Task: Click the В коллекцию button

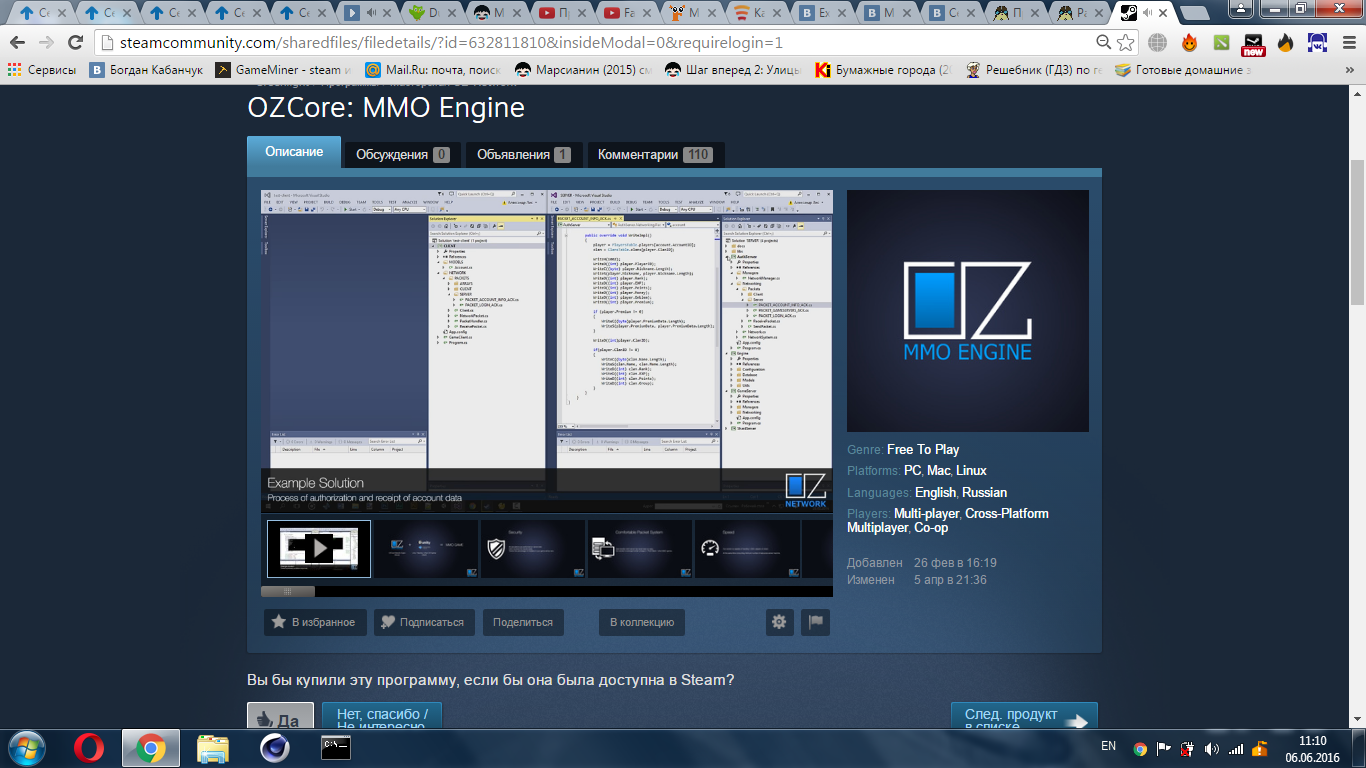Action: pyautogui.click(x=642, y=622)
